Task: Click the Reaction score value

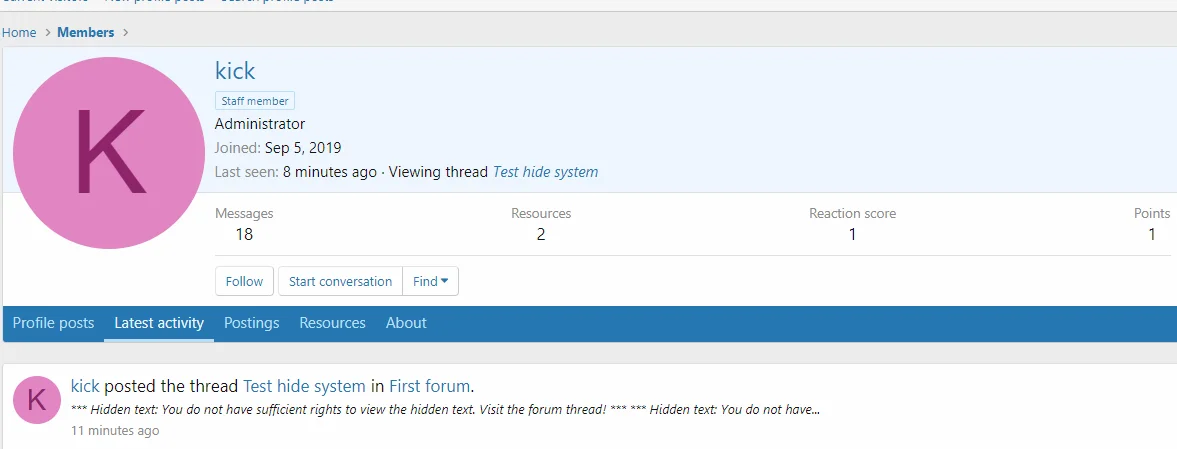Action: tap(852, 235)
